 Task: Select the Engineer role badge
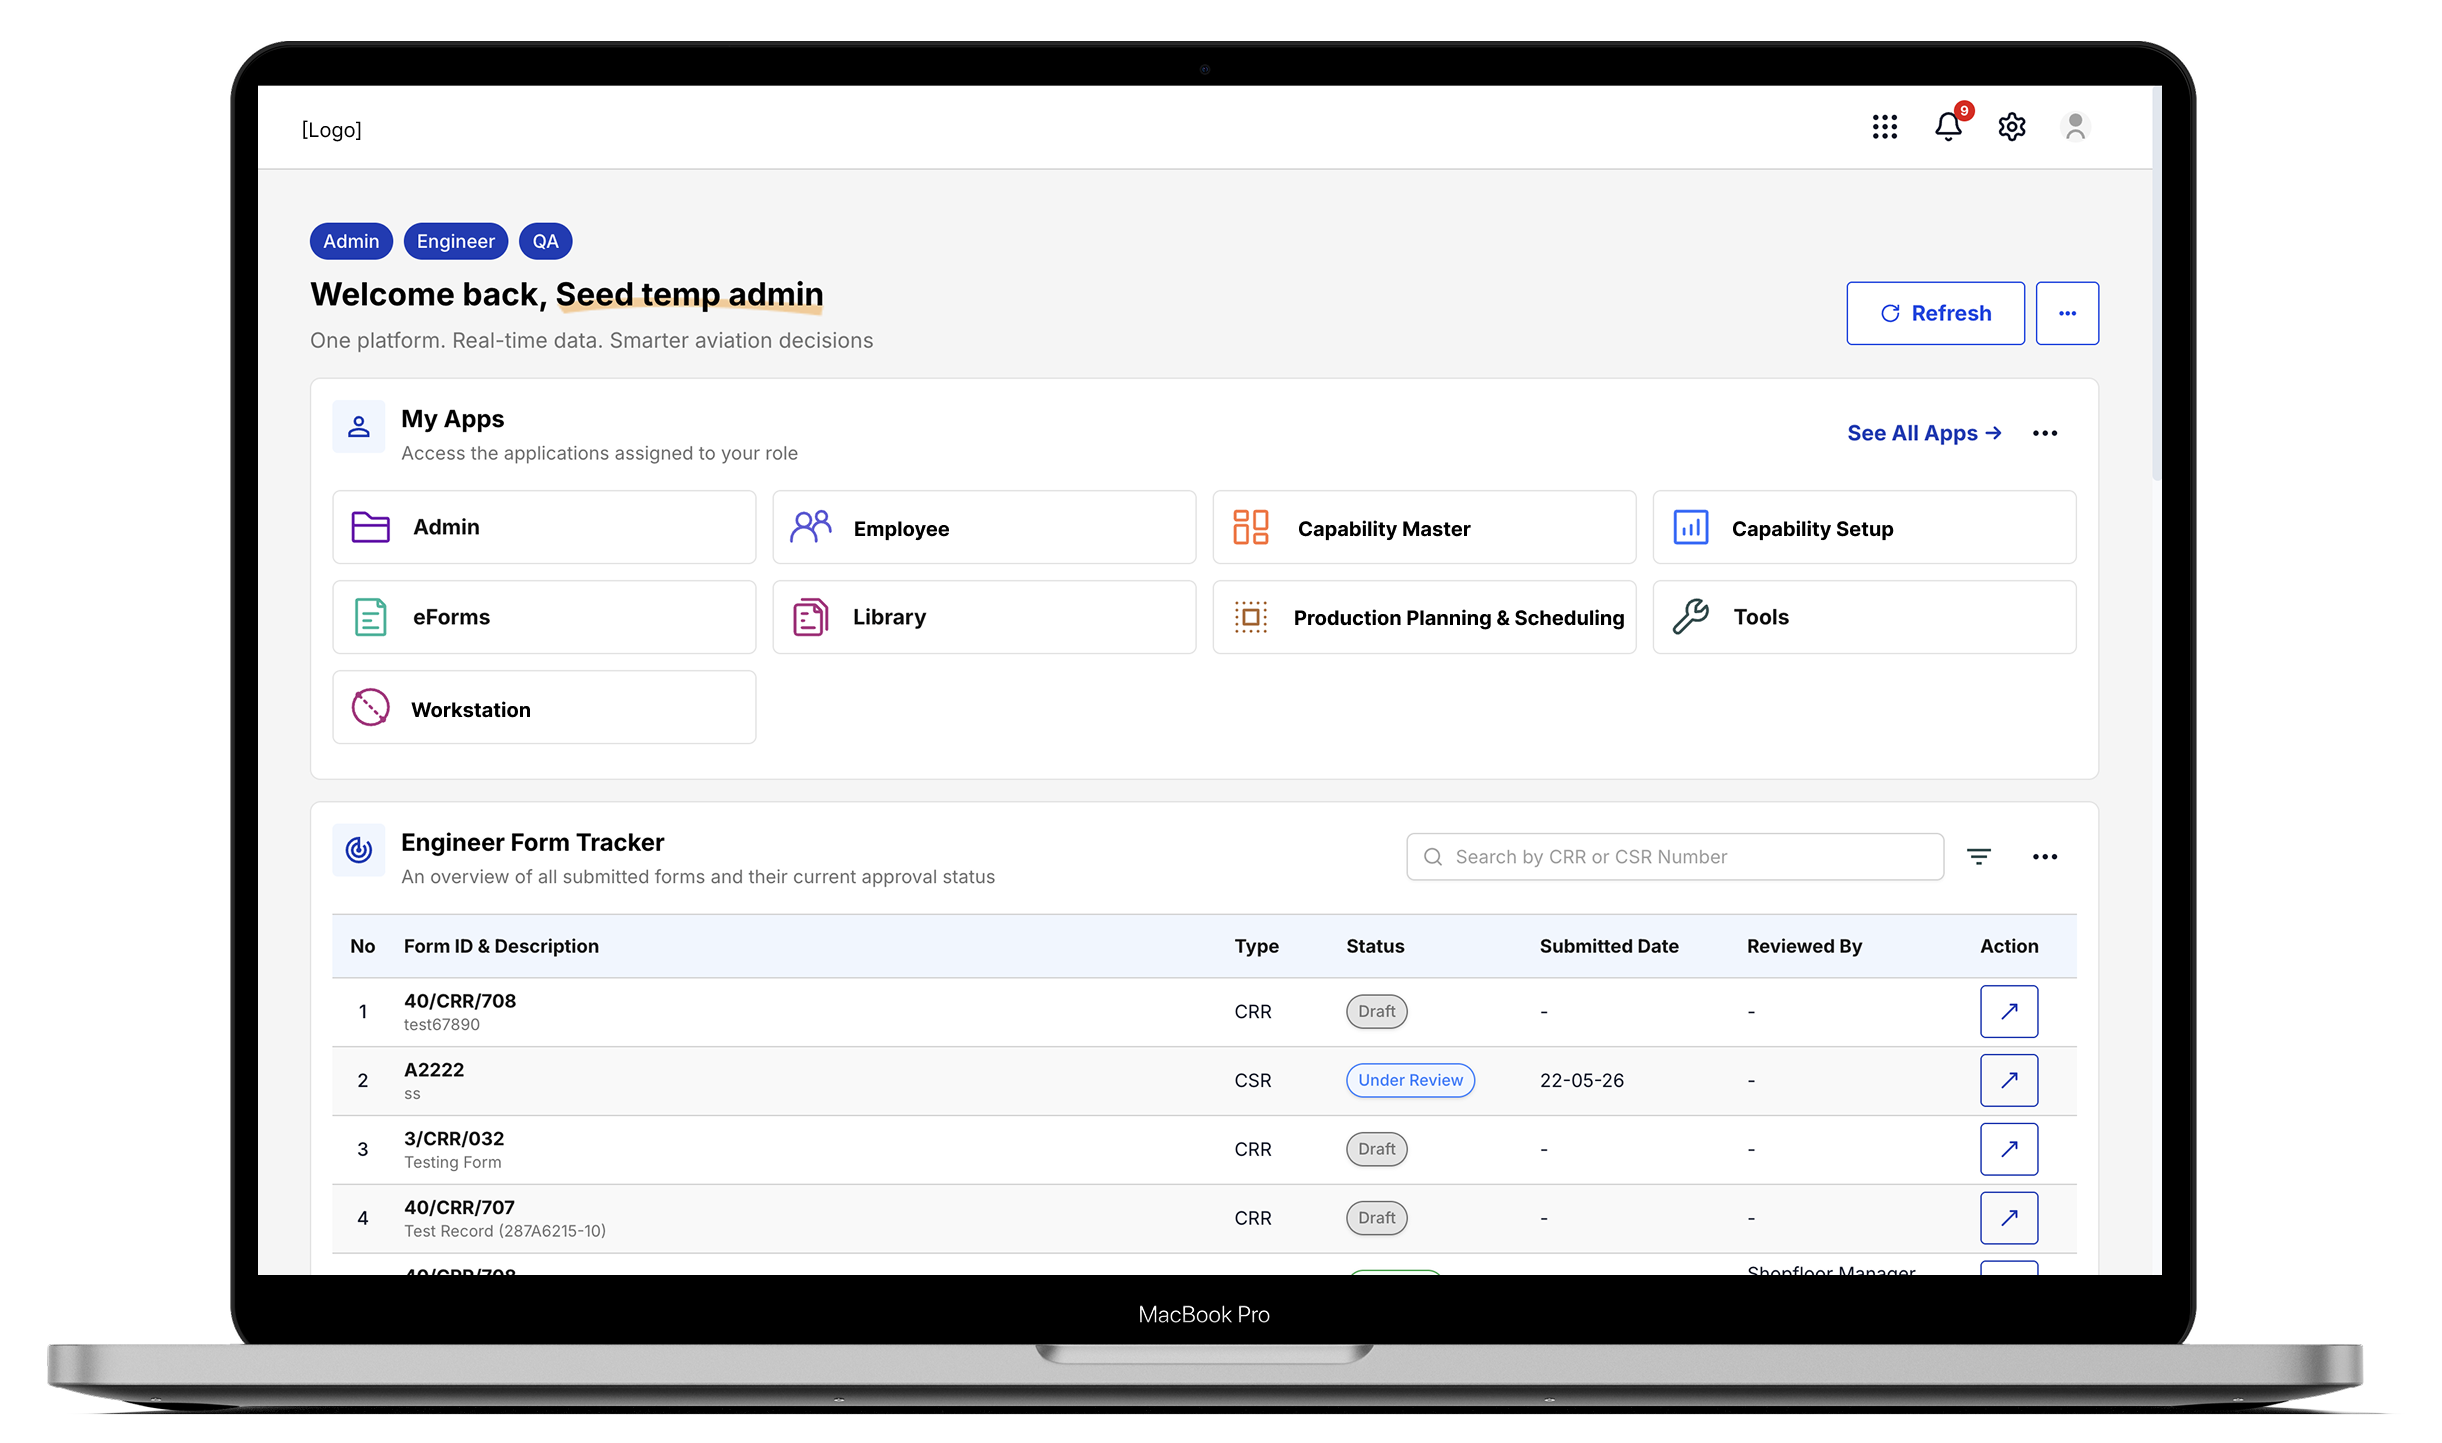[456, 241]
